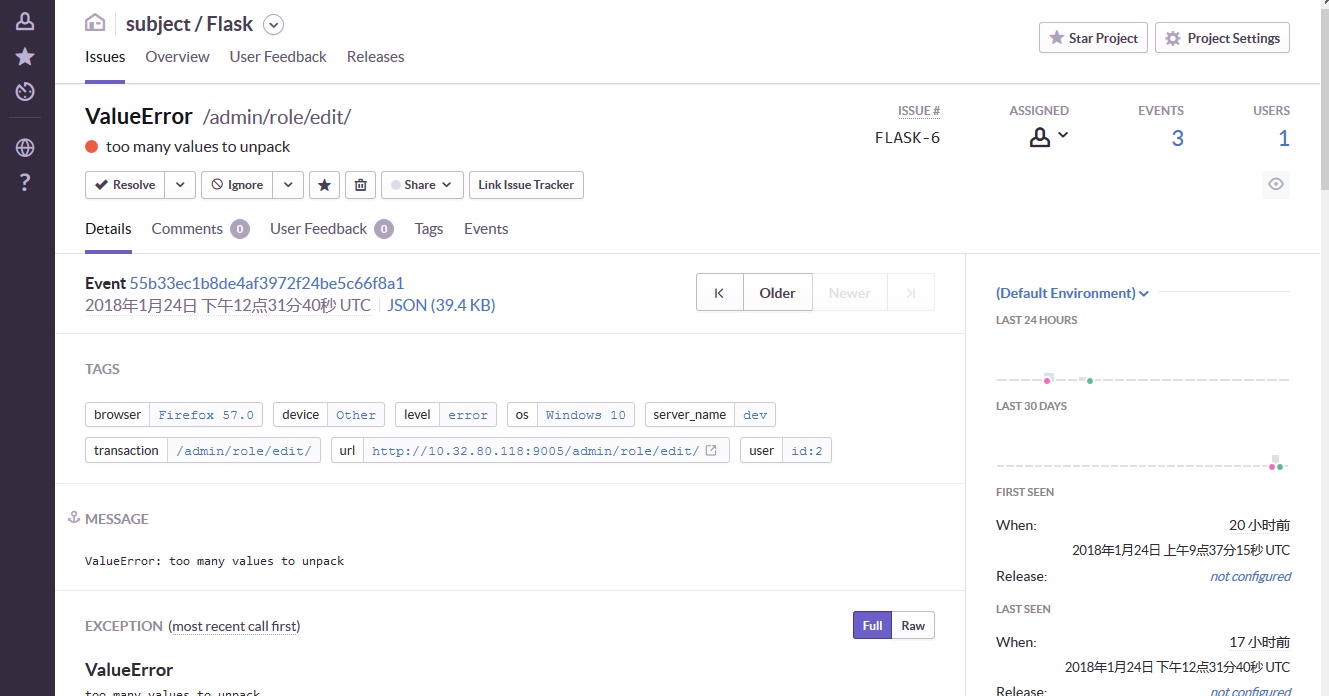The width and height of the screenshot is (1329, 696).
Task: Switch exception view to Raw
Action: point(913,626)
